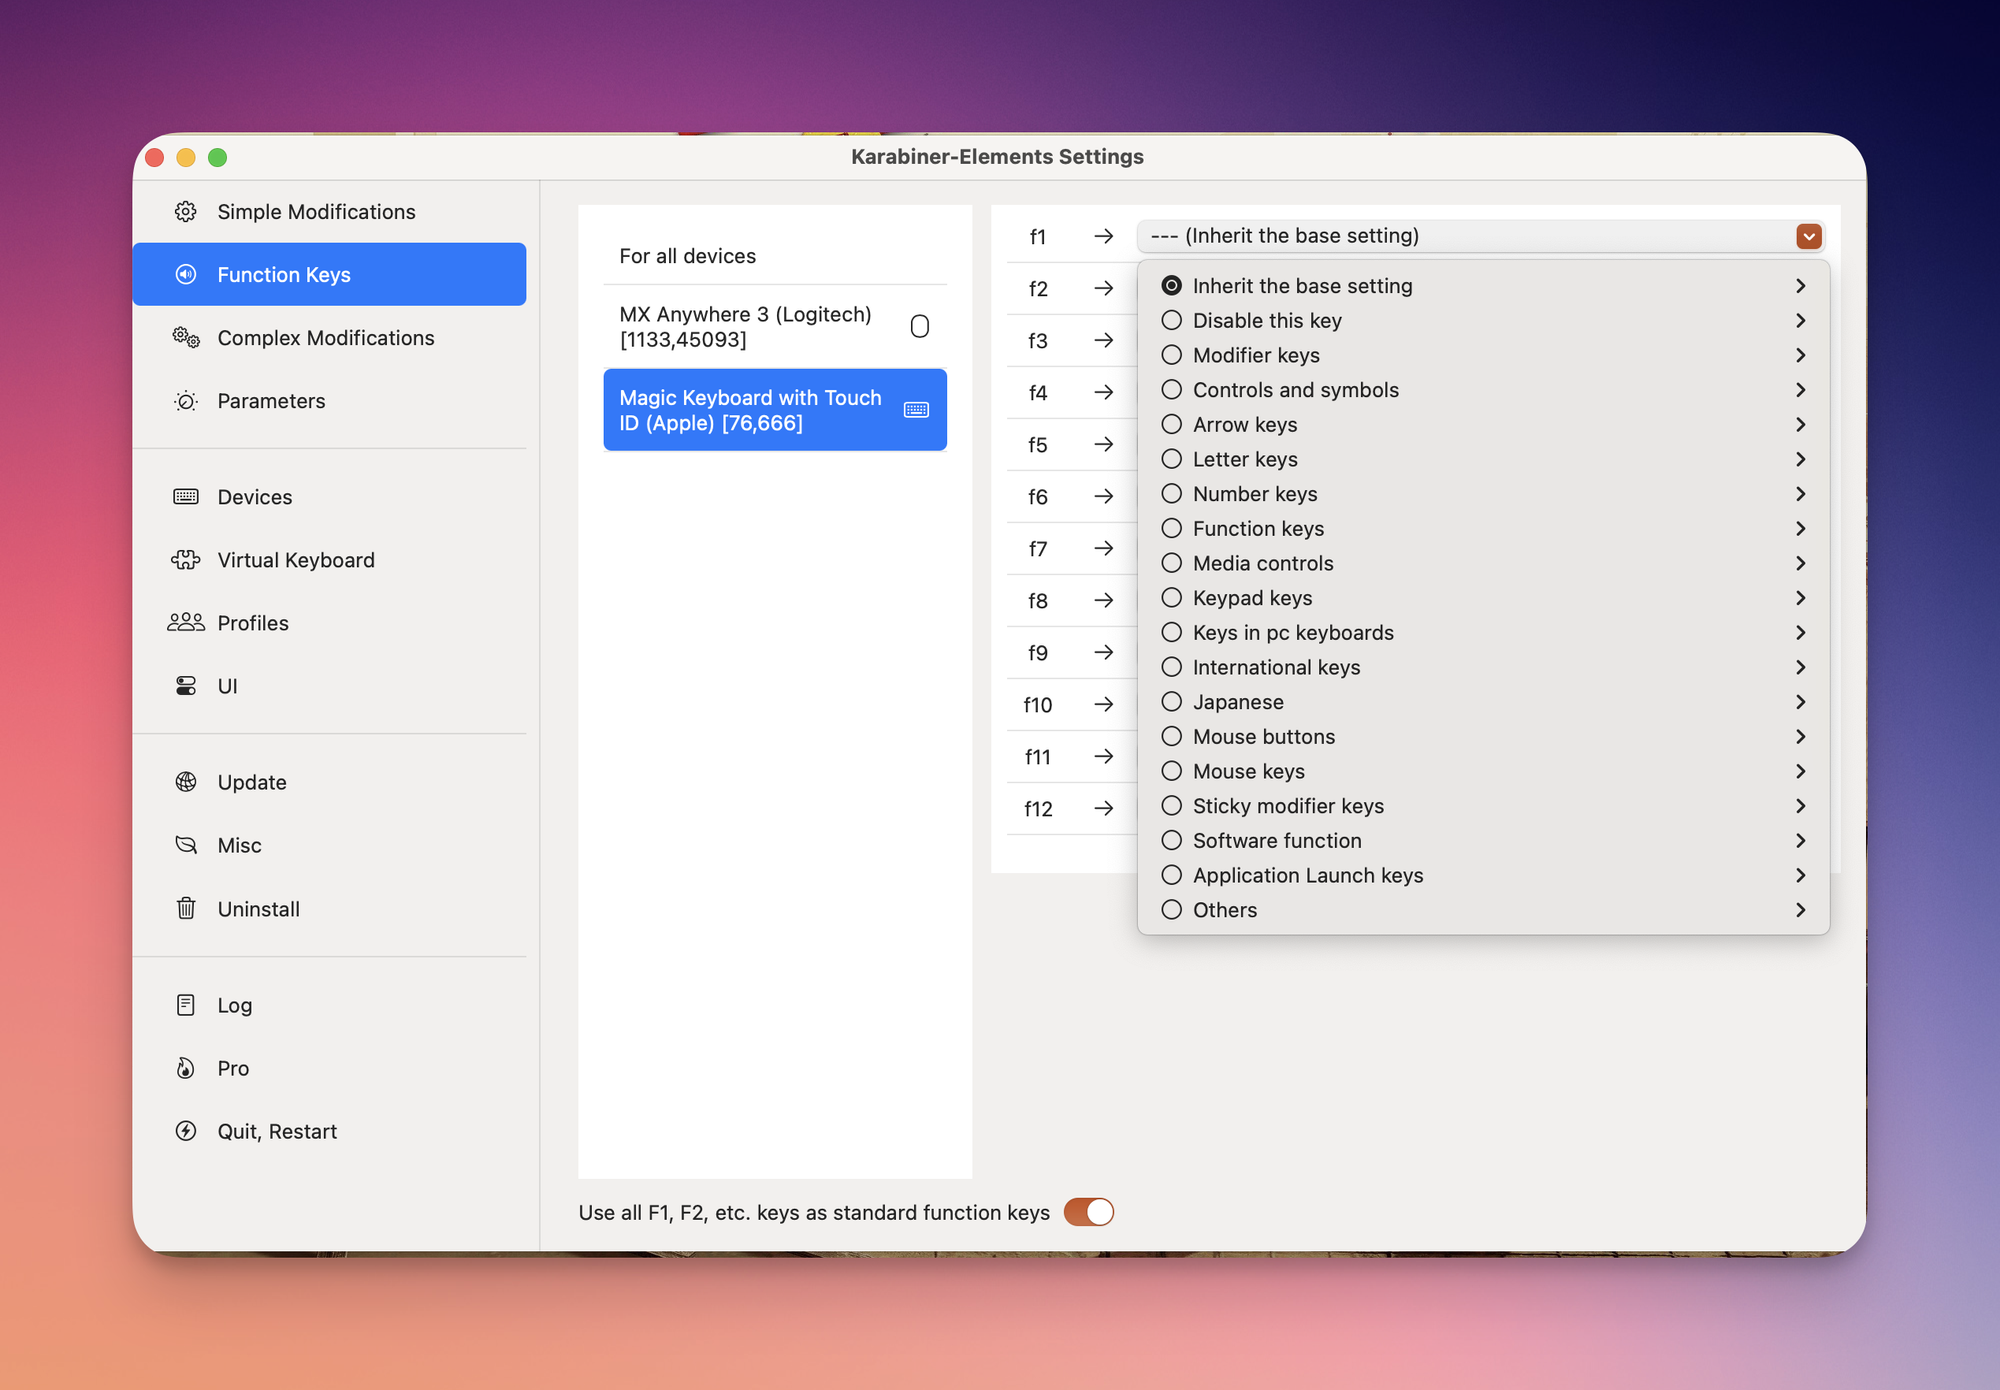Expand the Function keys submenu chevron

click(1800, 529)
